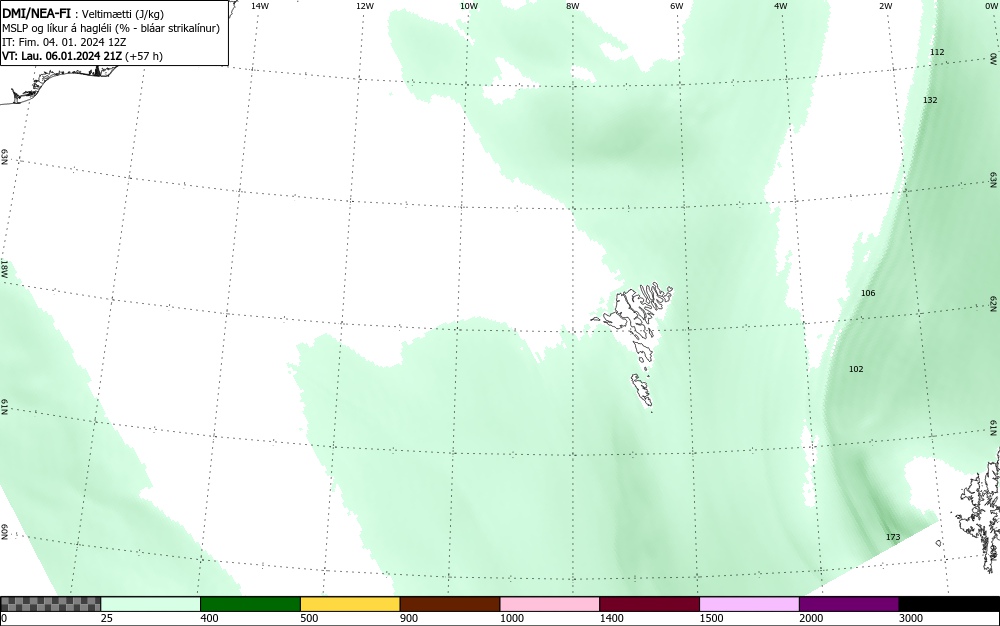Click the MSLP og líkur á hagléli line

111,28
